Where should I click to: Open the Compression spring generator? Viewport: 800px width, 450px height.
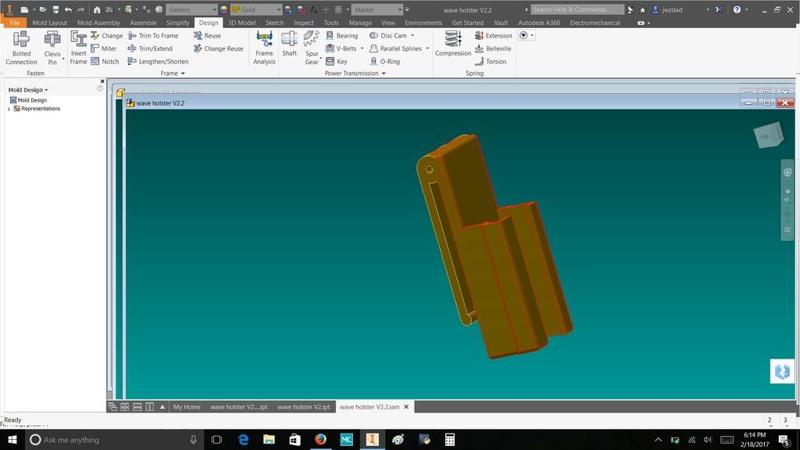tap(453, 43)
